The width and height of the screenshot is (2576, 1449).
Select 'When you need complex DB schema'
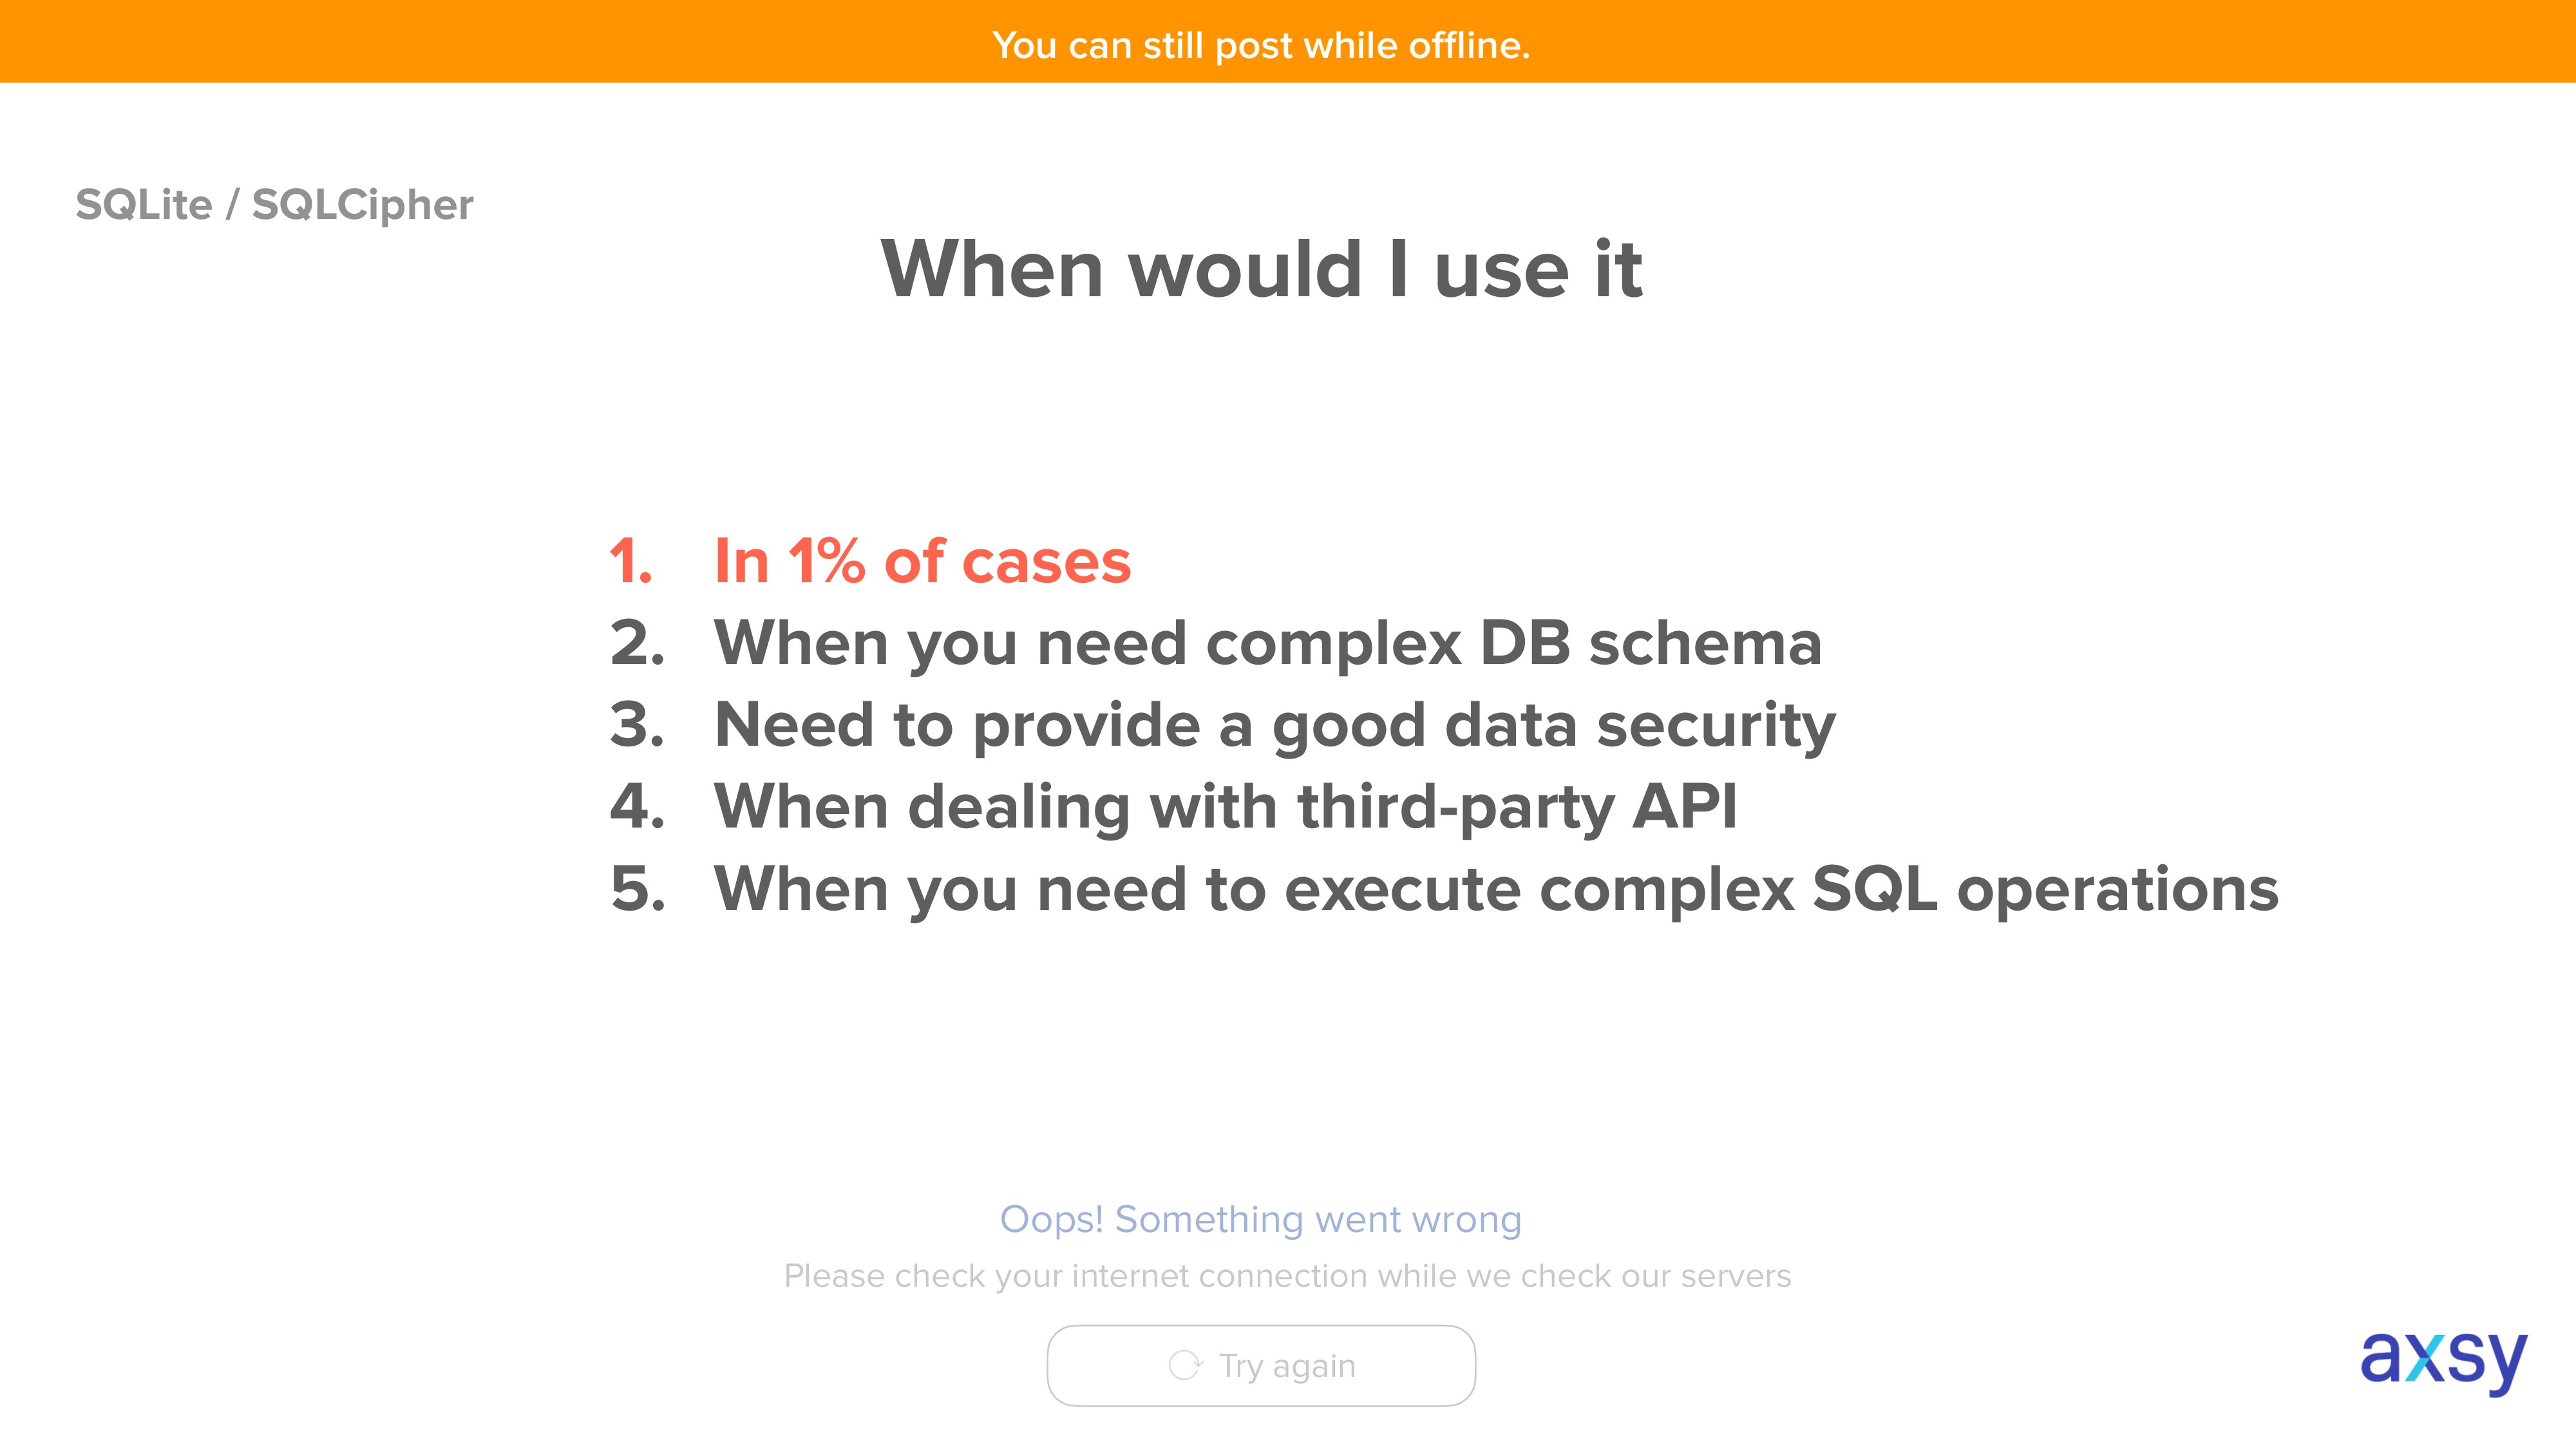click(1267, 643)
